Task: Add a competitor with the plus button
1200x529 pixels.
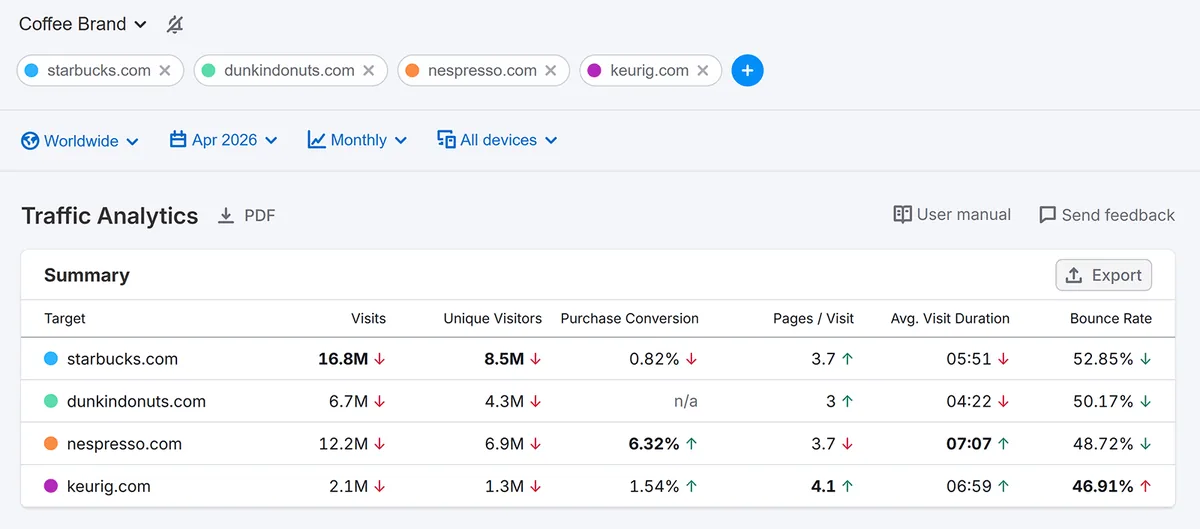Action: click(747, 71)
